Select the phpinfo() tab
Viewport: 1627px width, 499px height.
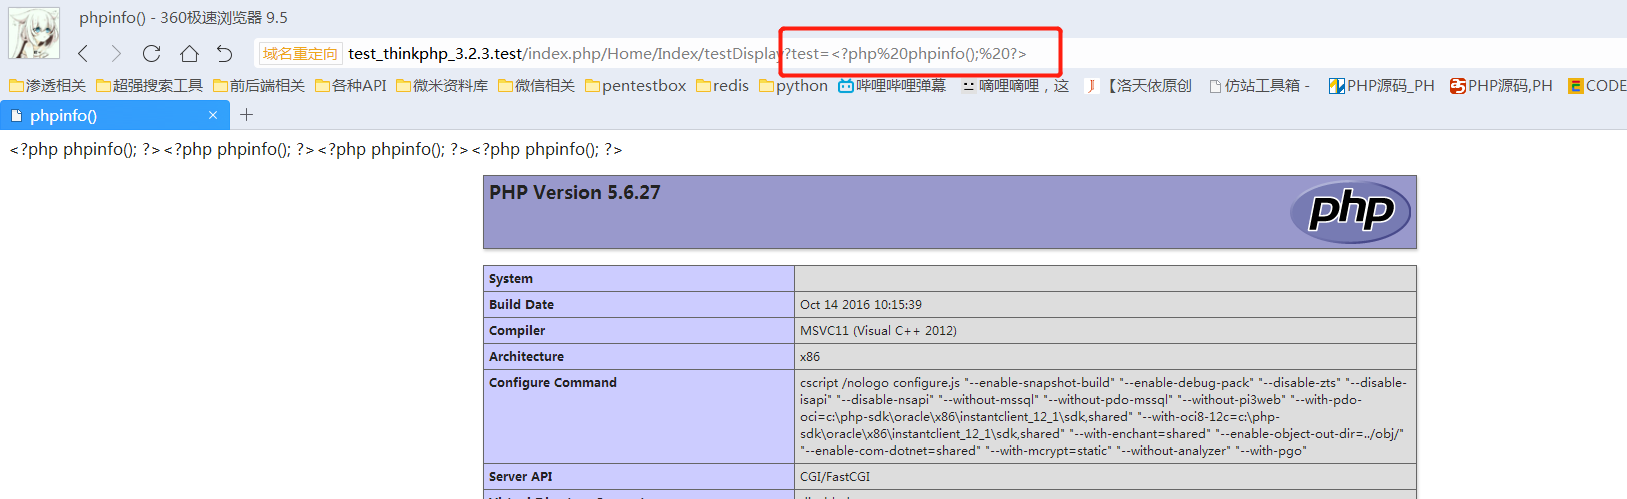(115, 115)
